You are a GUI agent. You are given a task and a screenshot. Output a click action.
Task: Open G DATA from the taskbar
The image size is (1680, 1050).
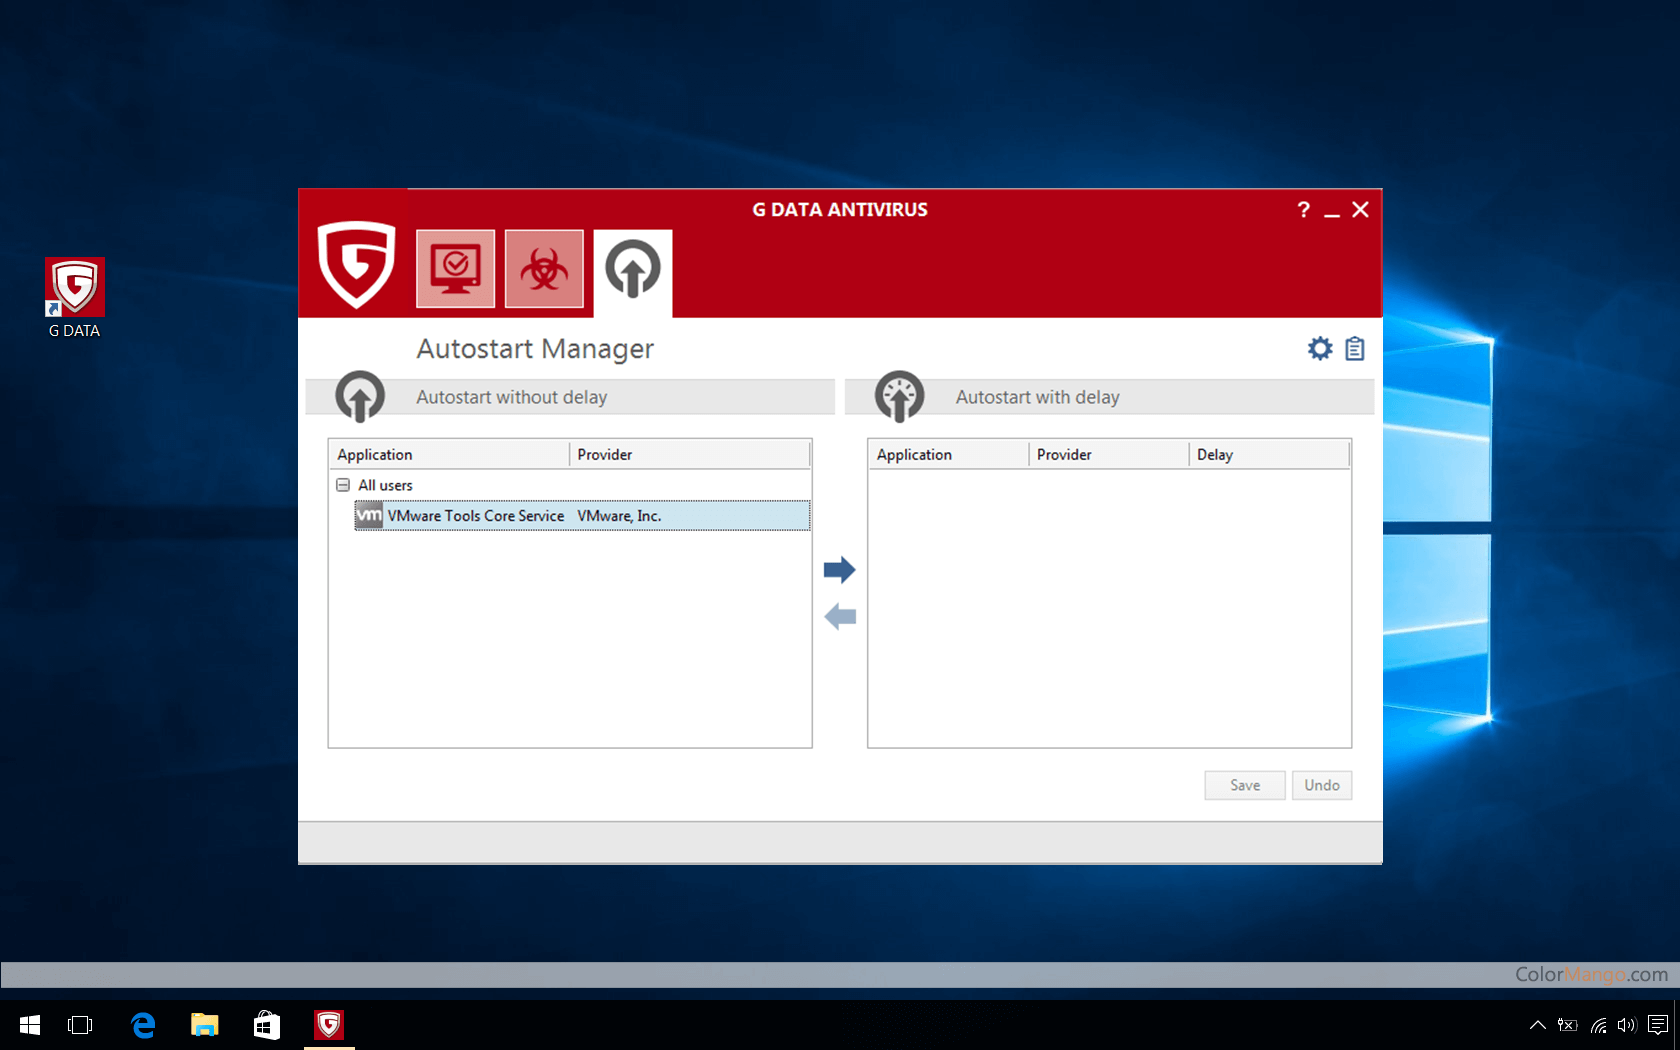[x=329, y=1024]
